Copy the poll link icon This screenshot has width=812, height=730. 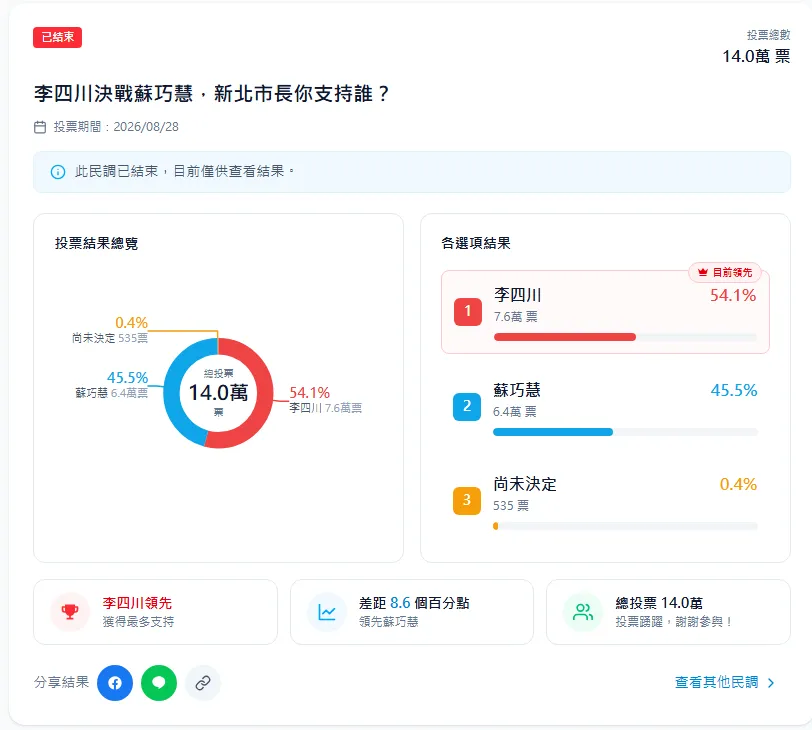(203, 683)
